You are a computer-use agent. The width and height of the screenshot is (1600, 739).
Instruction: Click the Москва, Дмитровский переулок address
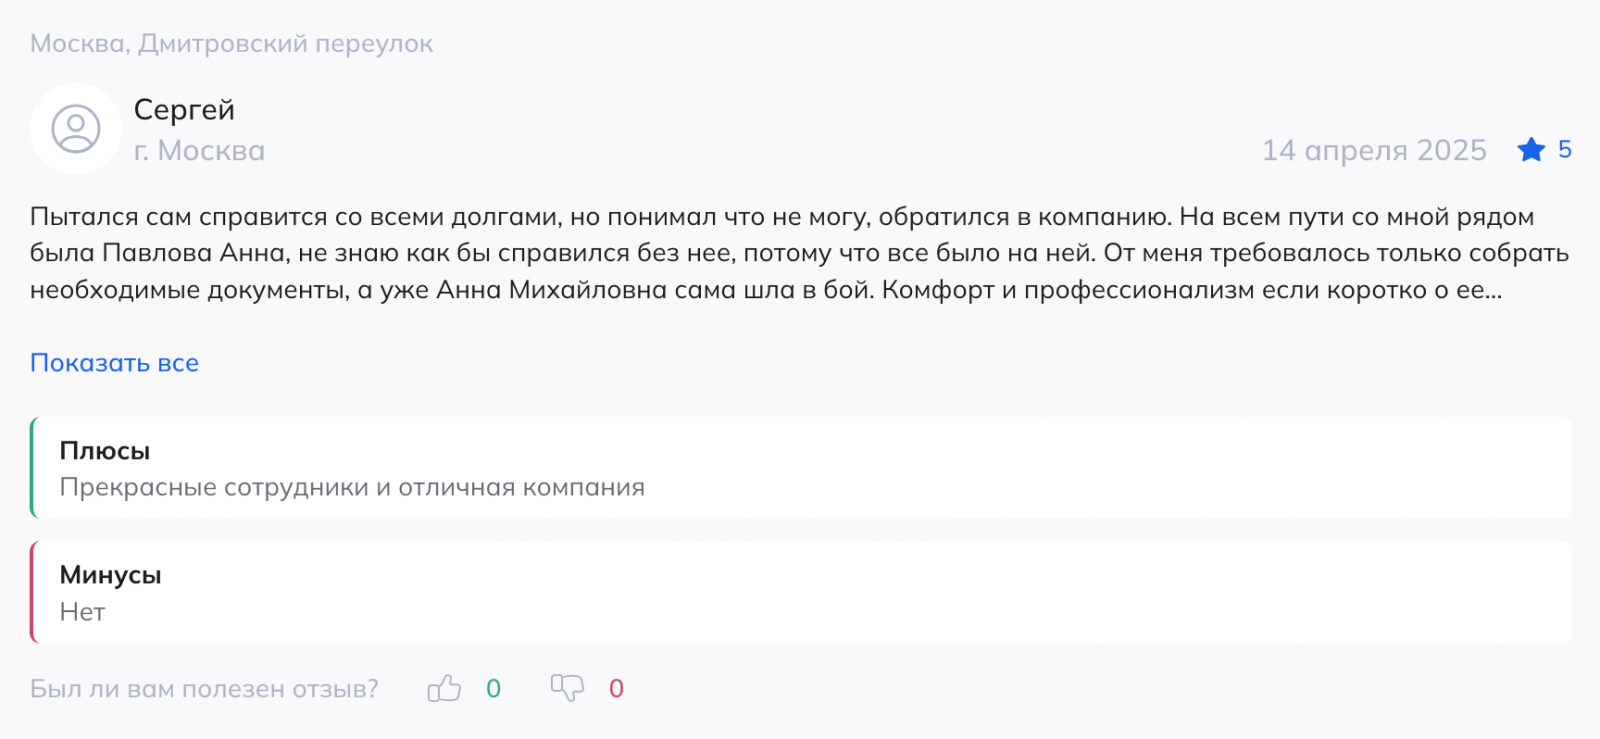tap(231, 44)
